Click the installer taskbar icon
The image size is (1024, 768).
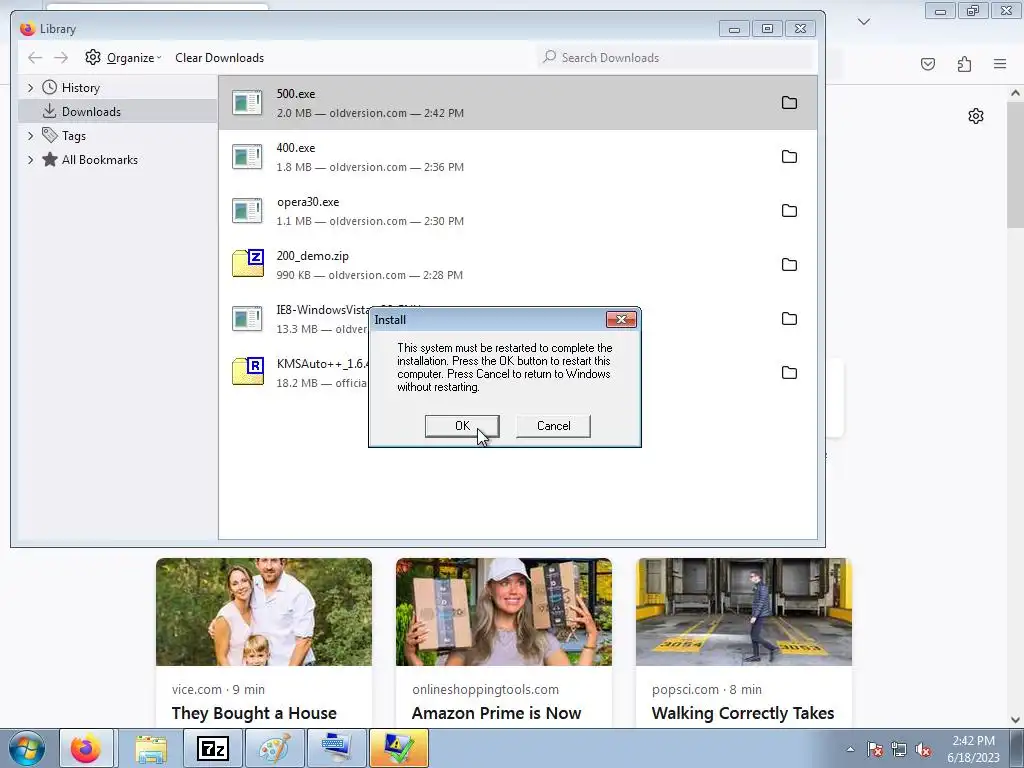(399, 748)
